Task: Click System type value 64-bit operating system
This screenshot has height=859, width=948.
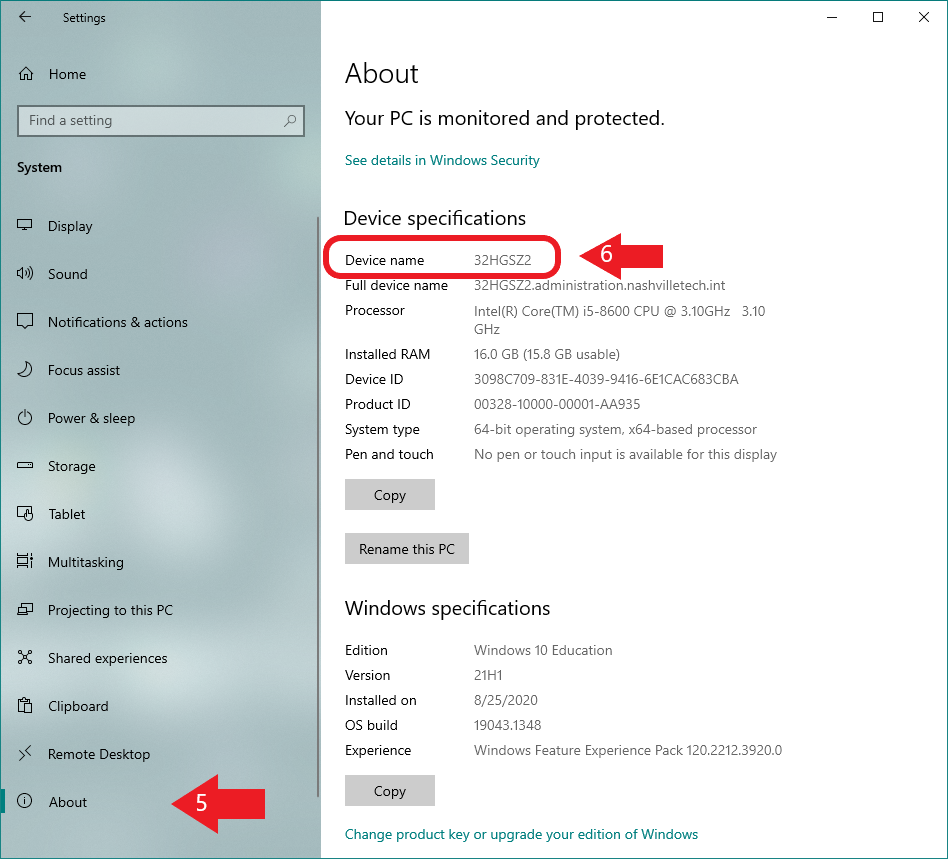Action: coord(615,429)
